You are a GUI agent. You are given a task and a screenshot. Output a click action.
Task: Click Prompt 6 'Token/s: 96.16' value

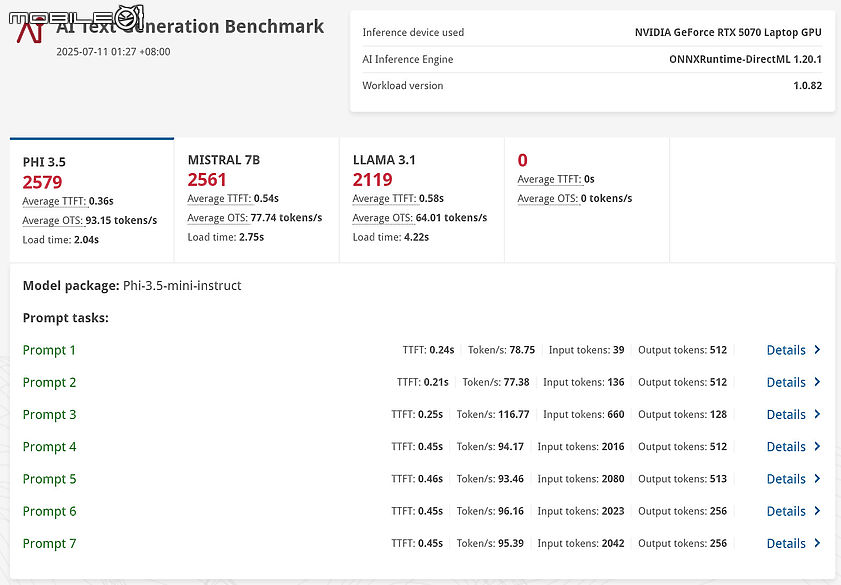(490, 511)
